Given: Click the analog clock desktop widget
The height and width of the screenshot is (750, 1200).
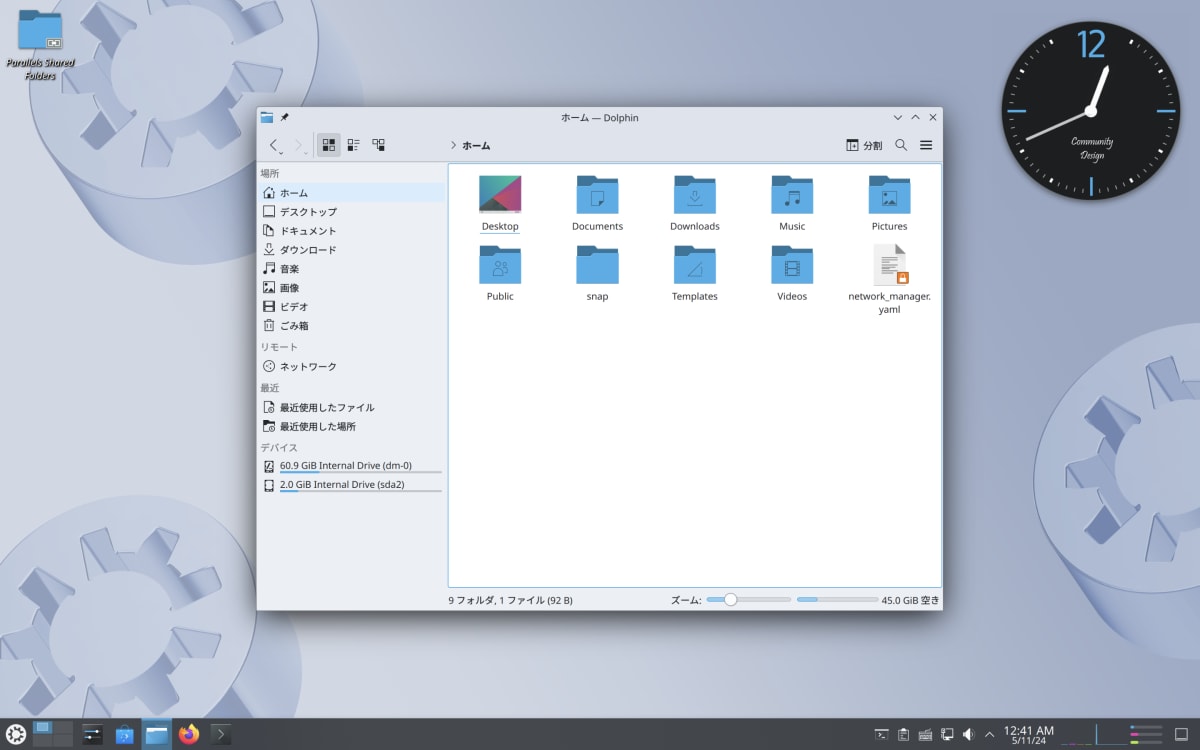Looking at the screenshot, I should click(1091, 111).
